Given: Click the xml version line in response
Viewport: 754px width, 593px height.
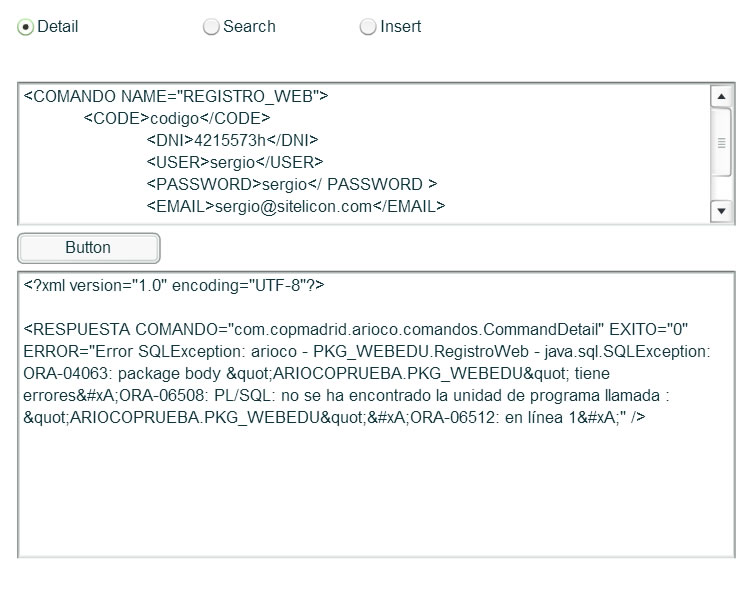Looking at the screenshot, I should (x=174, y=286).
